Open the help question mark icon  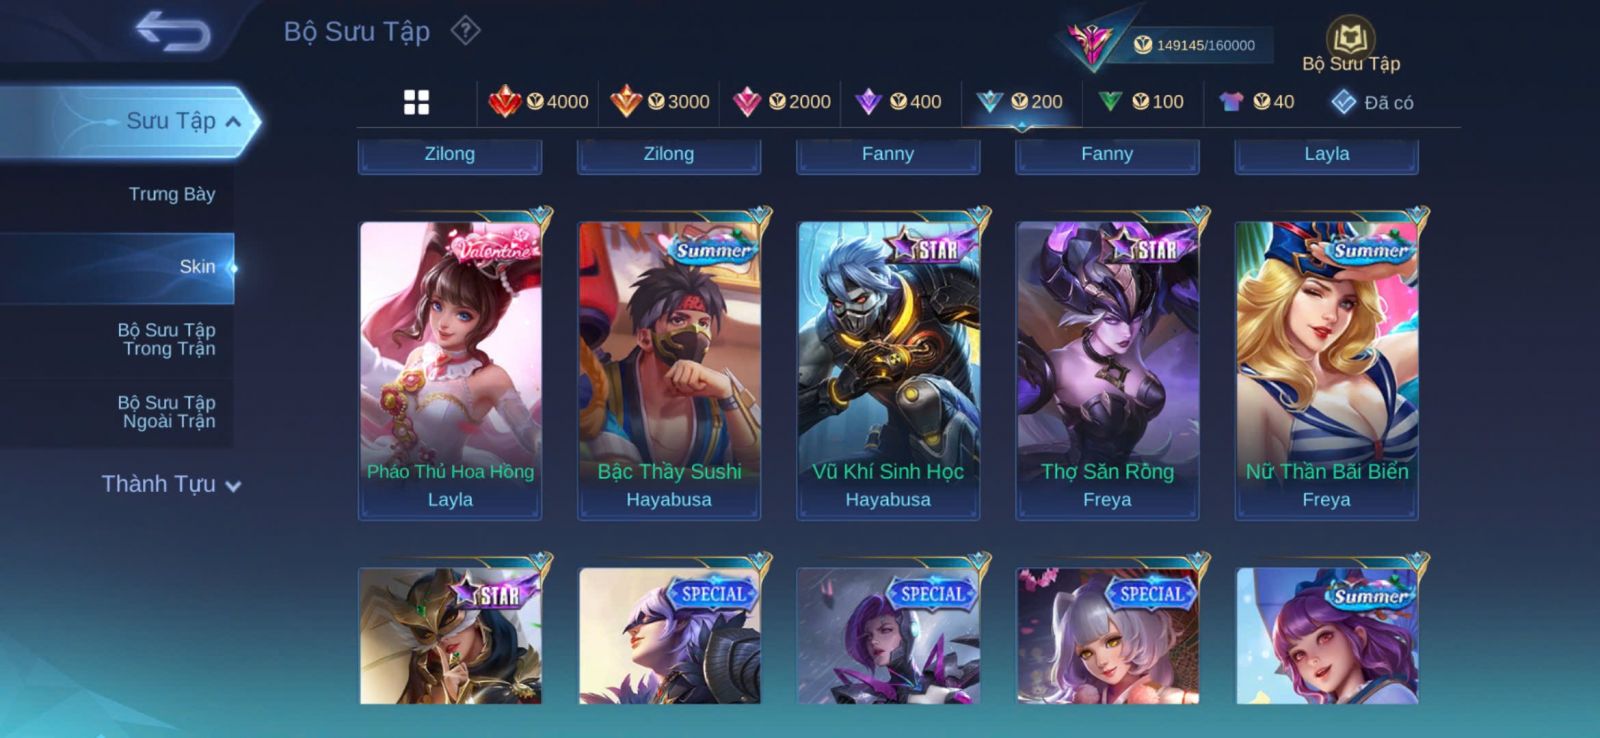(x=465, y=31)
